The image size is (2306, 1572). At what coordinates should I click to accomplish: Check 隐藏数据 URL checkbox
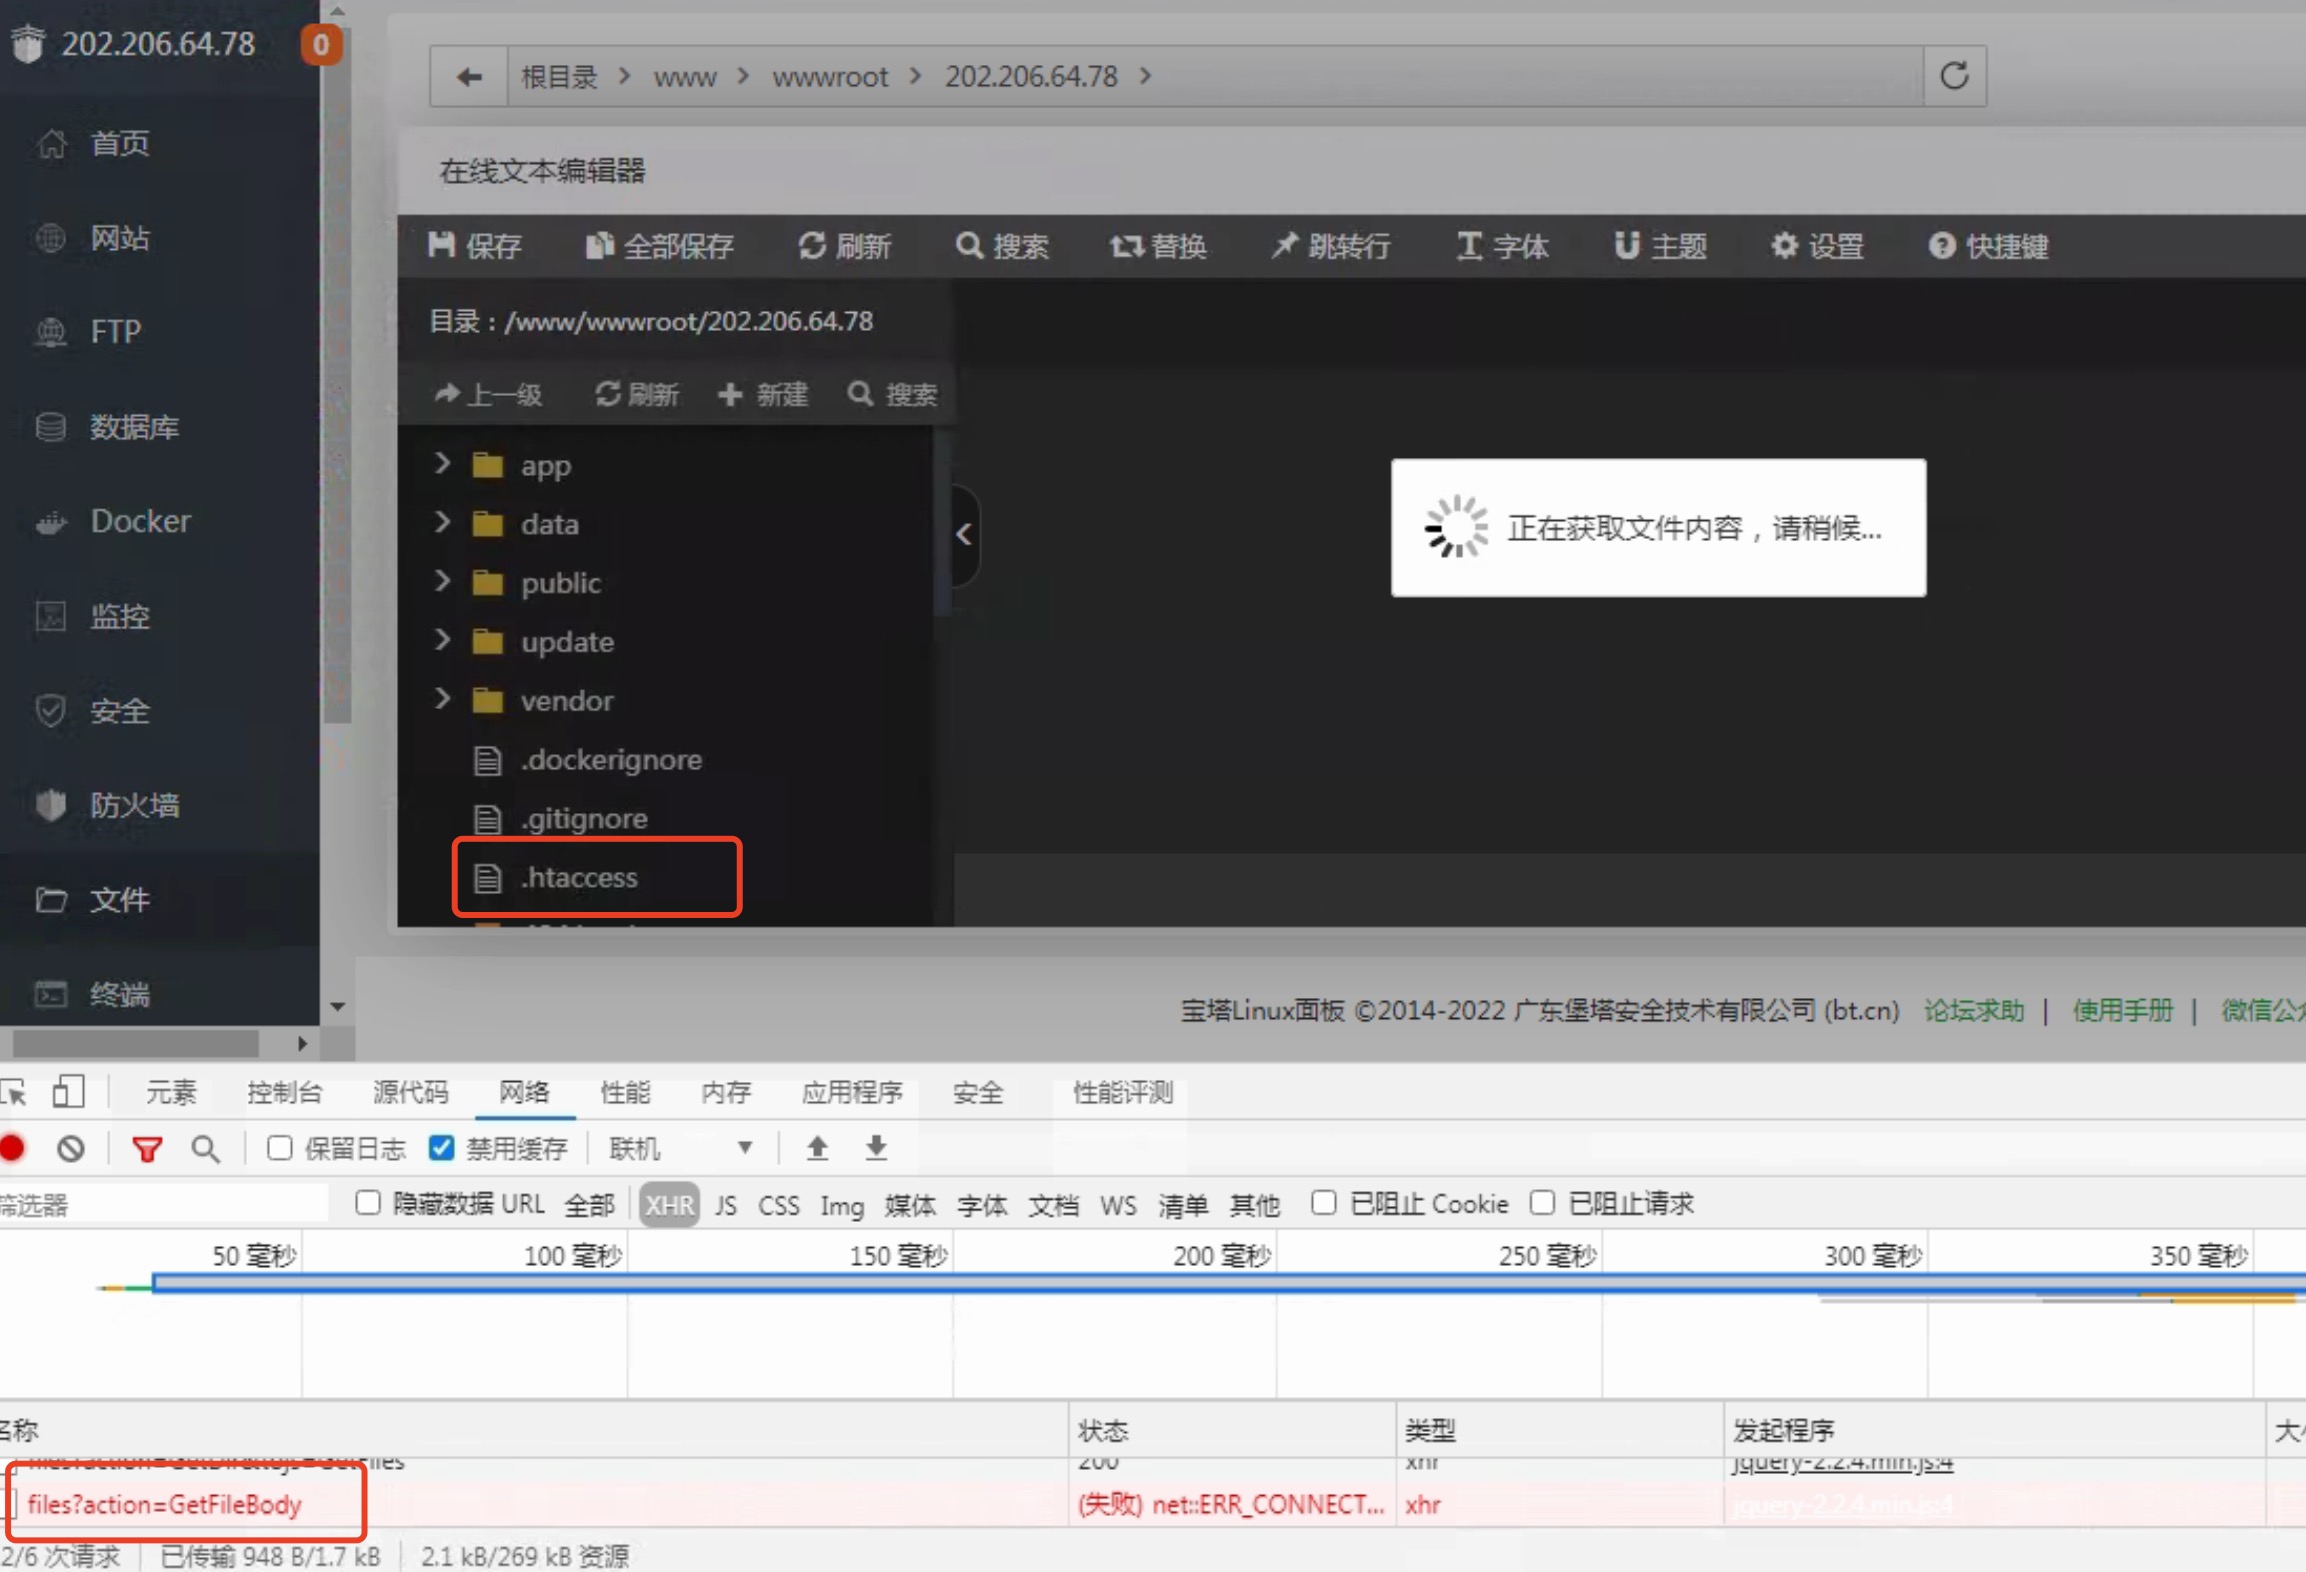(368, 1203)
